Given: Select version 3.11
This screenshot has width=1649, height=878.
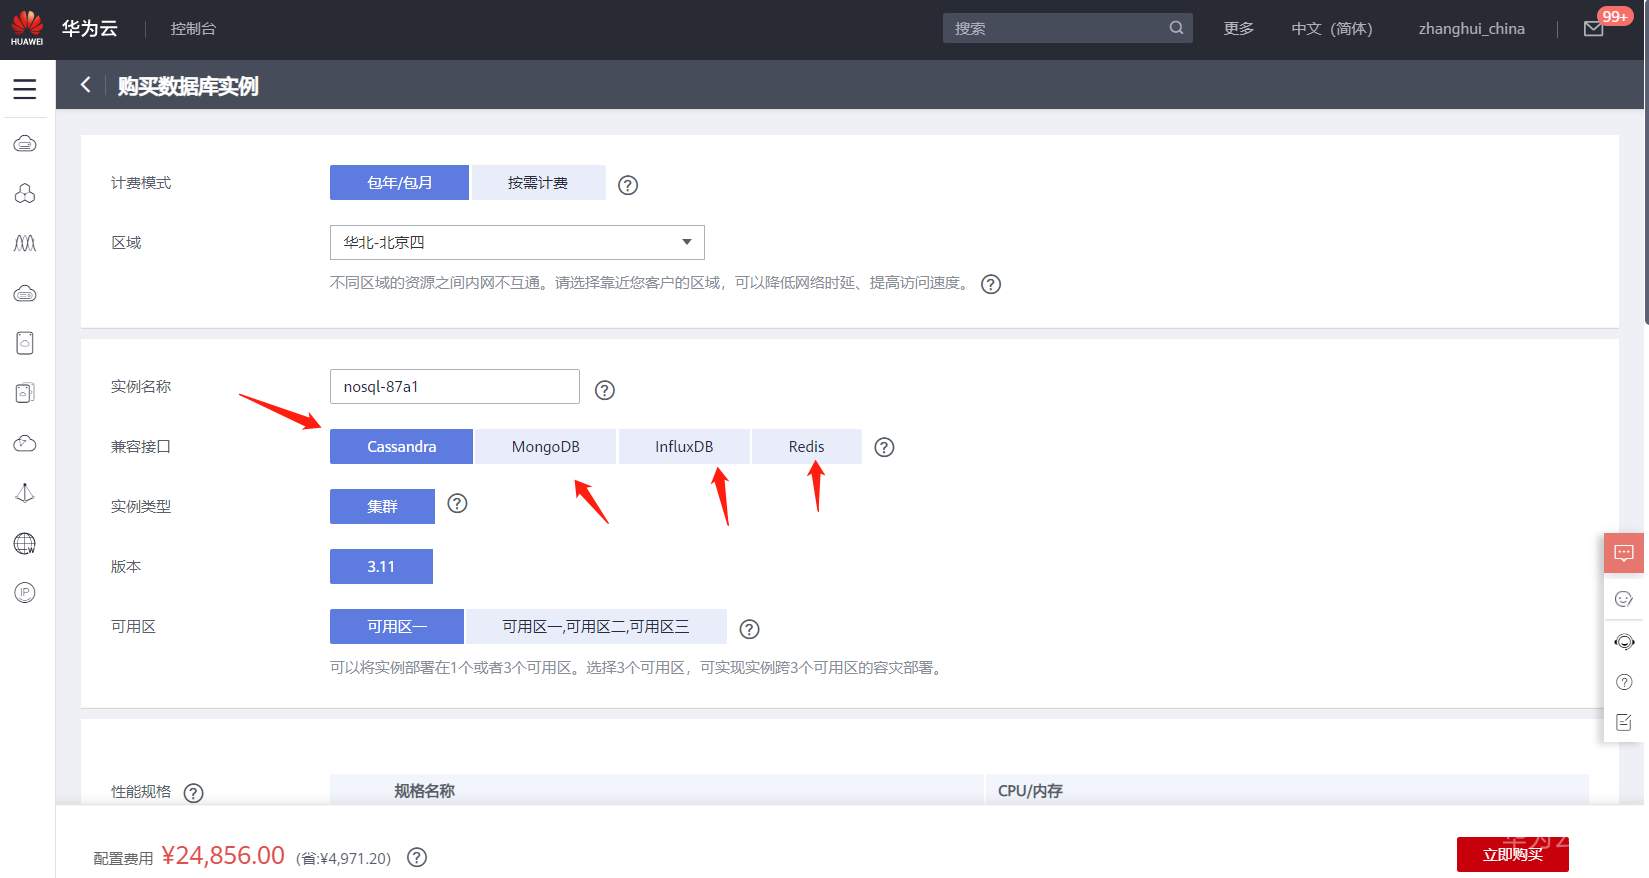Looking at the screenshot, I should (381, 567).
